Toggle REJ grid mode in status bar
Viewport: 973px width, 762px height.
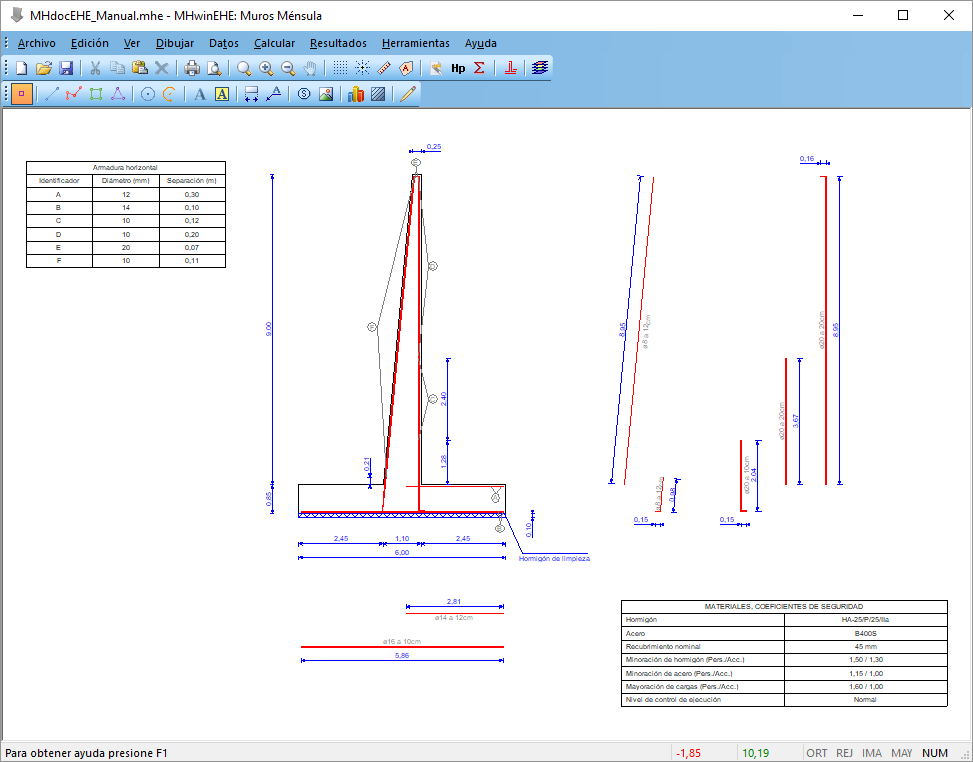coord(845,753)
